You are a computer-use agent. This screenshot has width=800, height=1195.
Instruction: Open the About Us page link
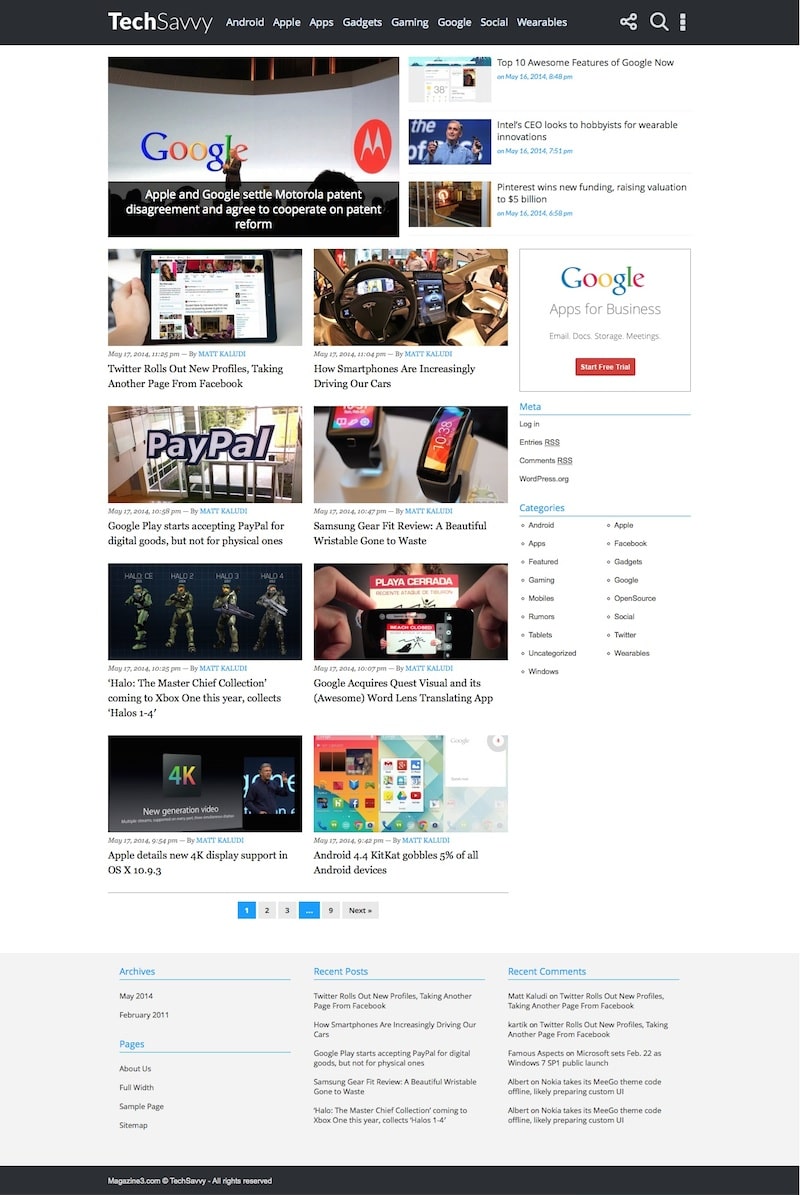[x=135, y=1068]
